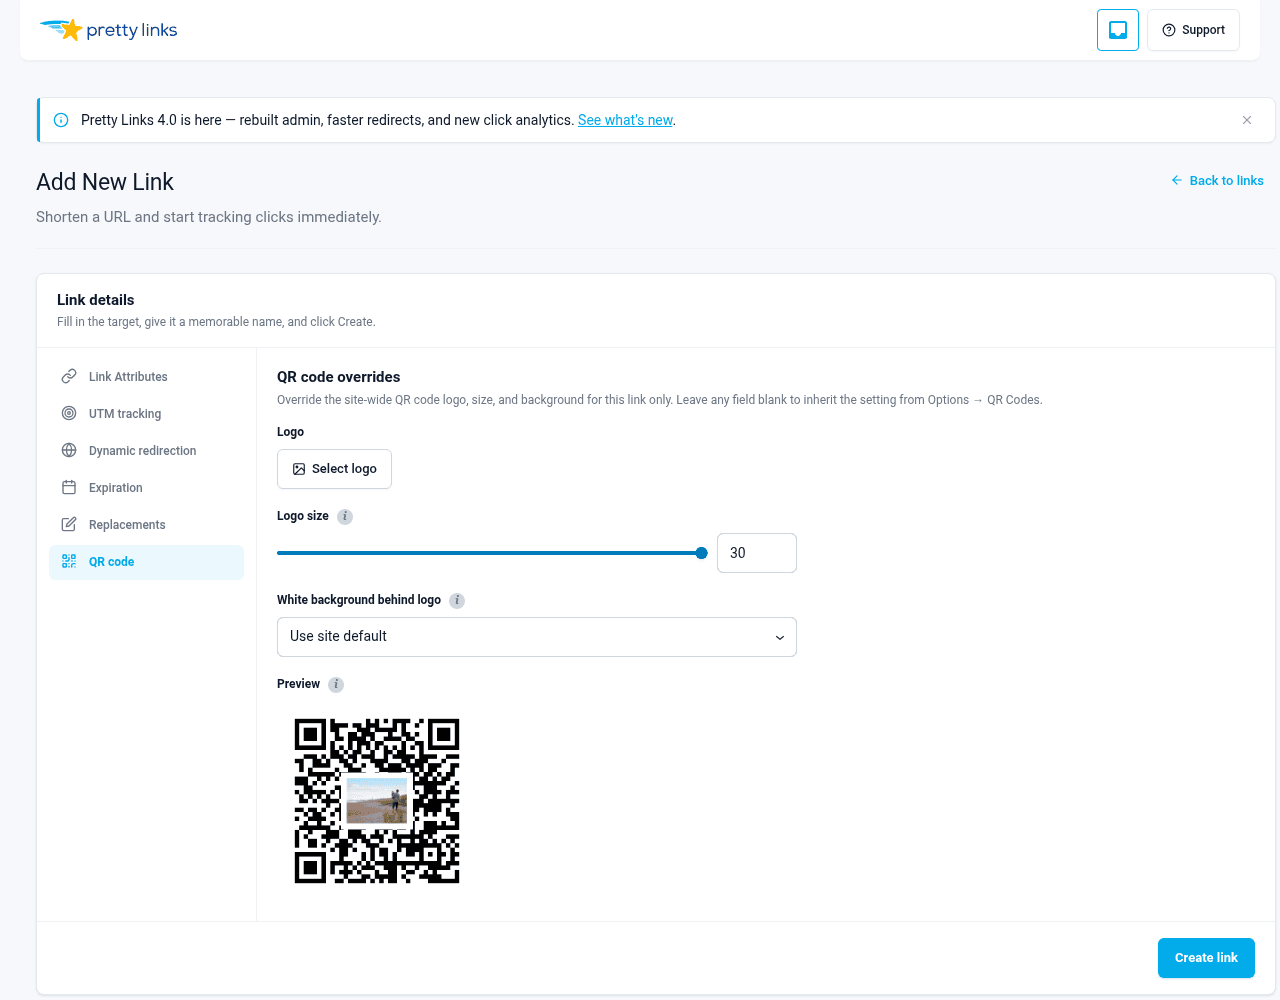Click the Logo size number field

click(757, 553)
